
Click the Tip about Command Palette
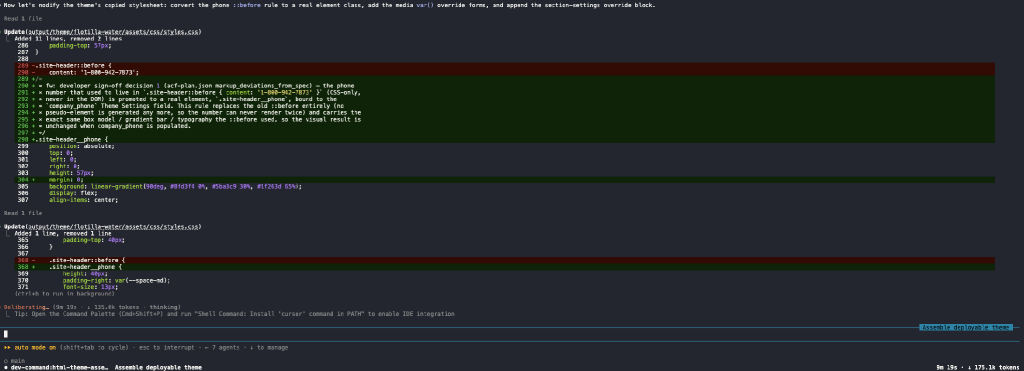pos(234,314)
